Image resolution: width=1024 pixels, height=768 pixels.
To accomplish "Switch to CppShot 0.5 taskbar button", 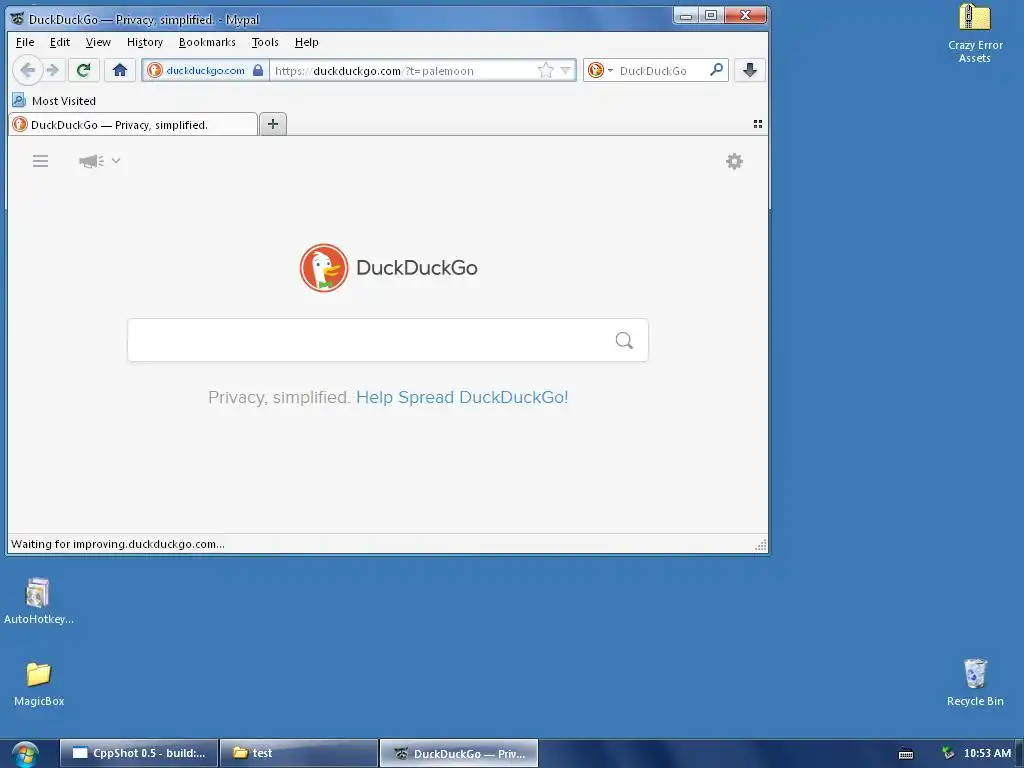I will (138, 753).
